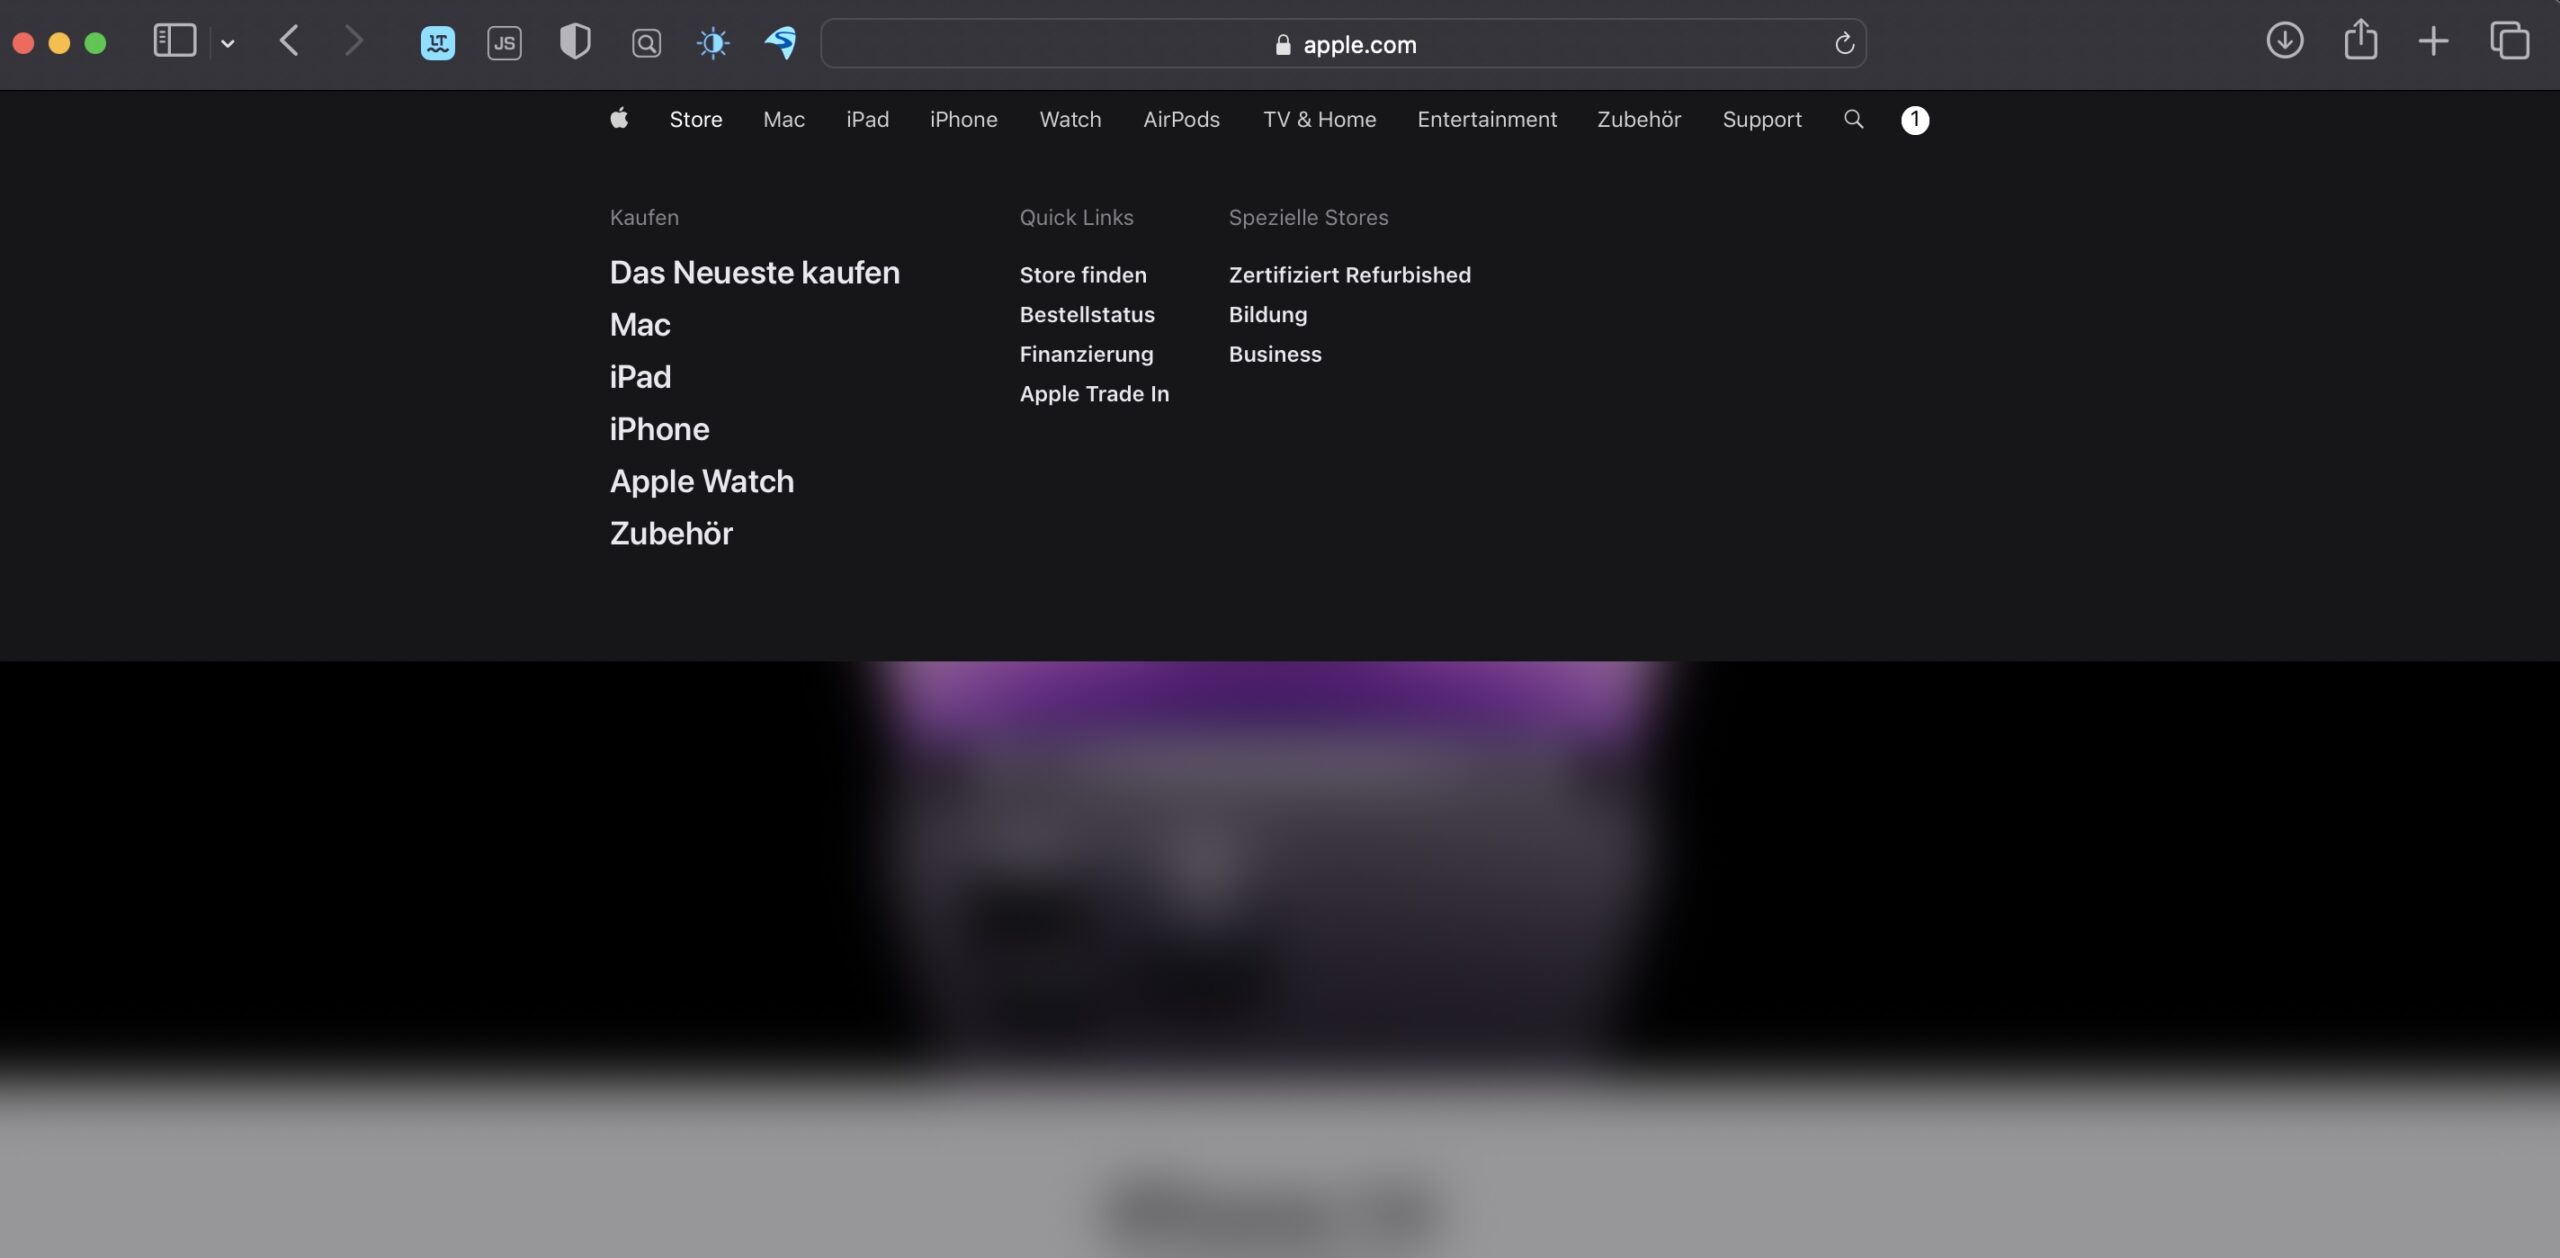Go forward with the forward arrow
Image resolution: width=2560 pixels, height=1258 pixels.
tap(353, 42)
